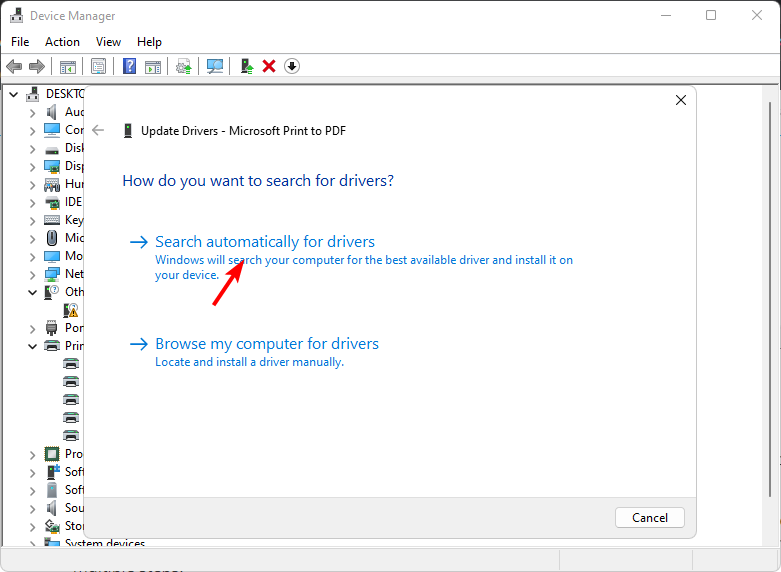Click Scan for hardware changes monitor icon
Screen dimensions: 781x572
[215, 66]
